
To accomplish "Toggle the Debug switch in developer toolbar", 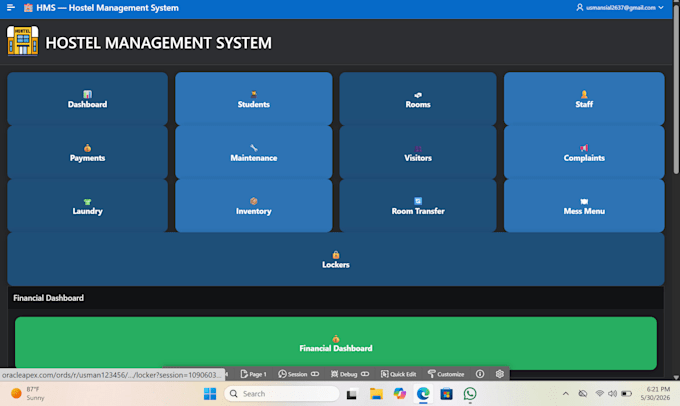I will tap(365, 374).
